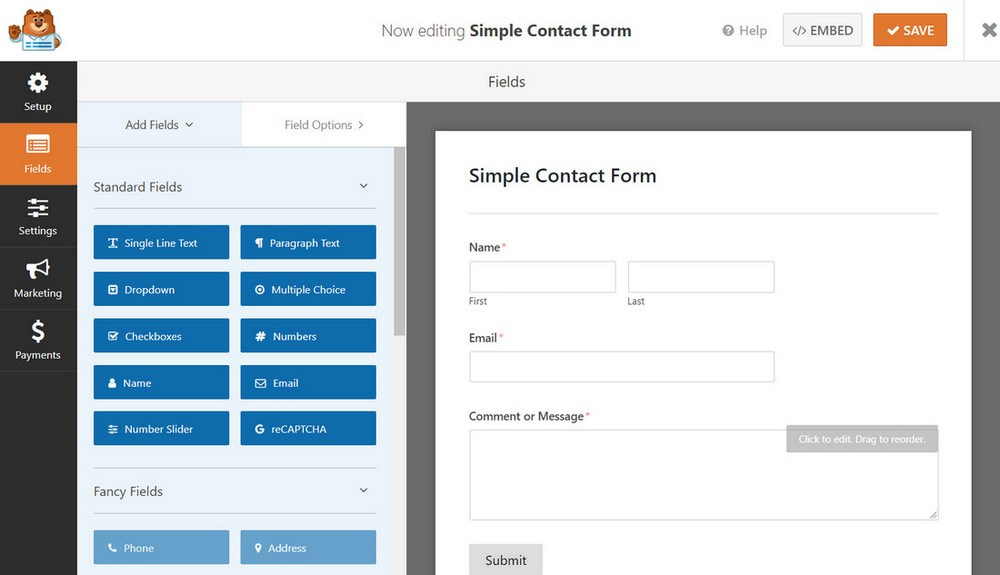Viewport: 1000px width, 575px height.
Task: Add a Number Slider field
Action: pyautogui.click(x=161, y=429)
